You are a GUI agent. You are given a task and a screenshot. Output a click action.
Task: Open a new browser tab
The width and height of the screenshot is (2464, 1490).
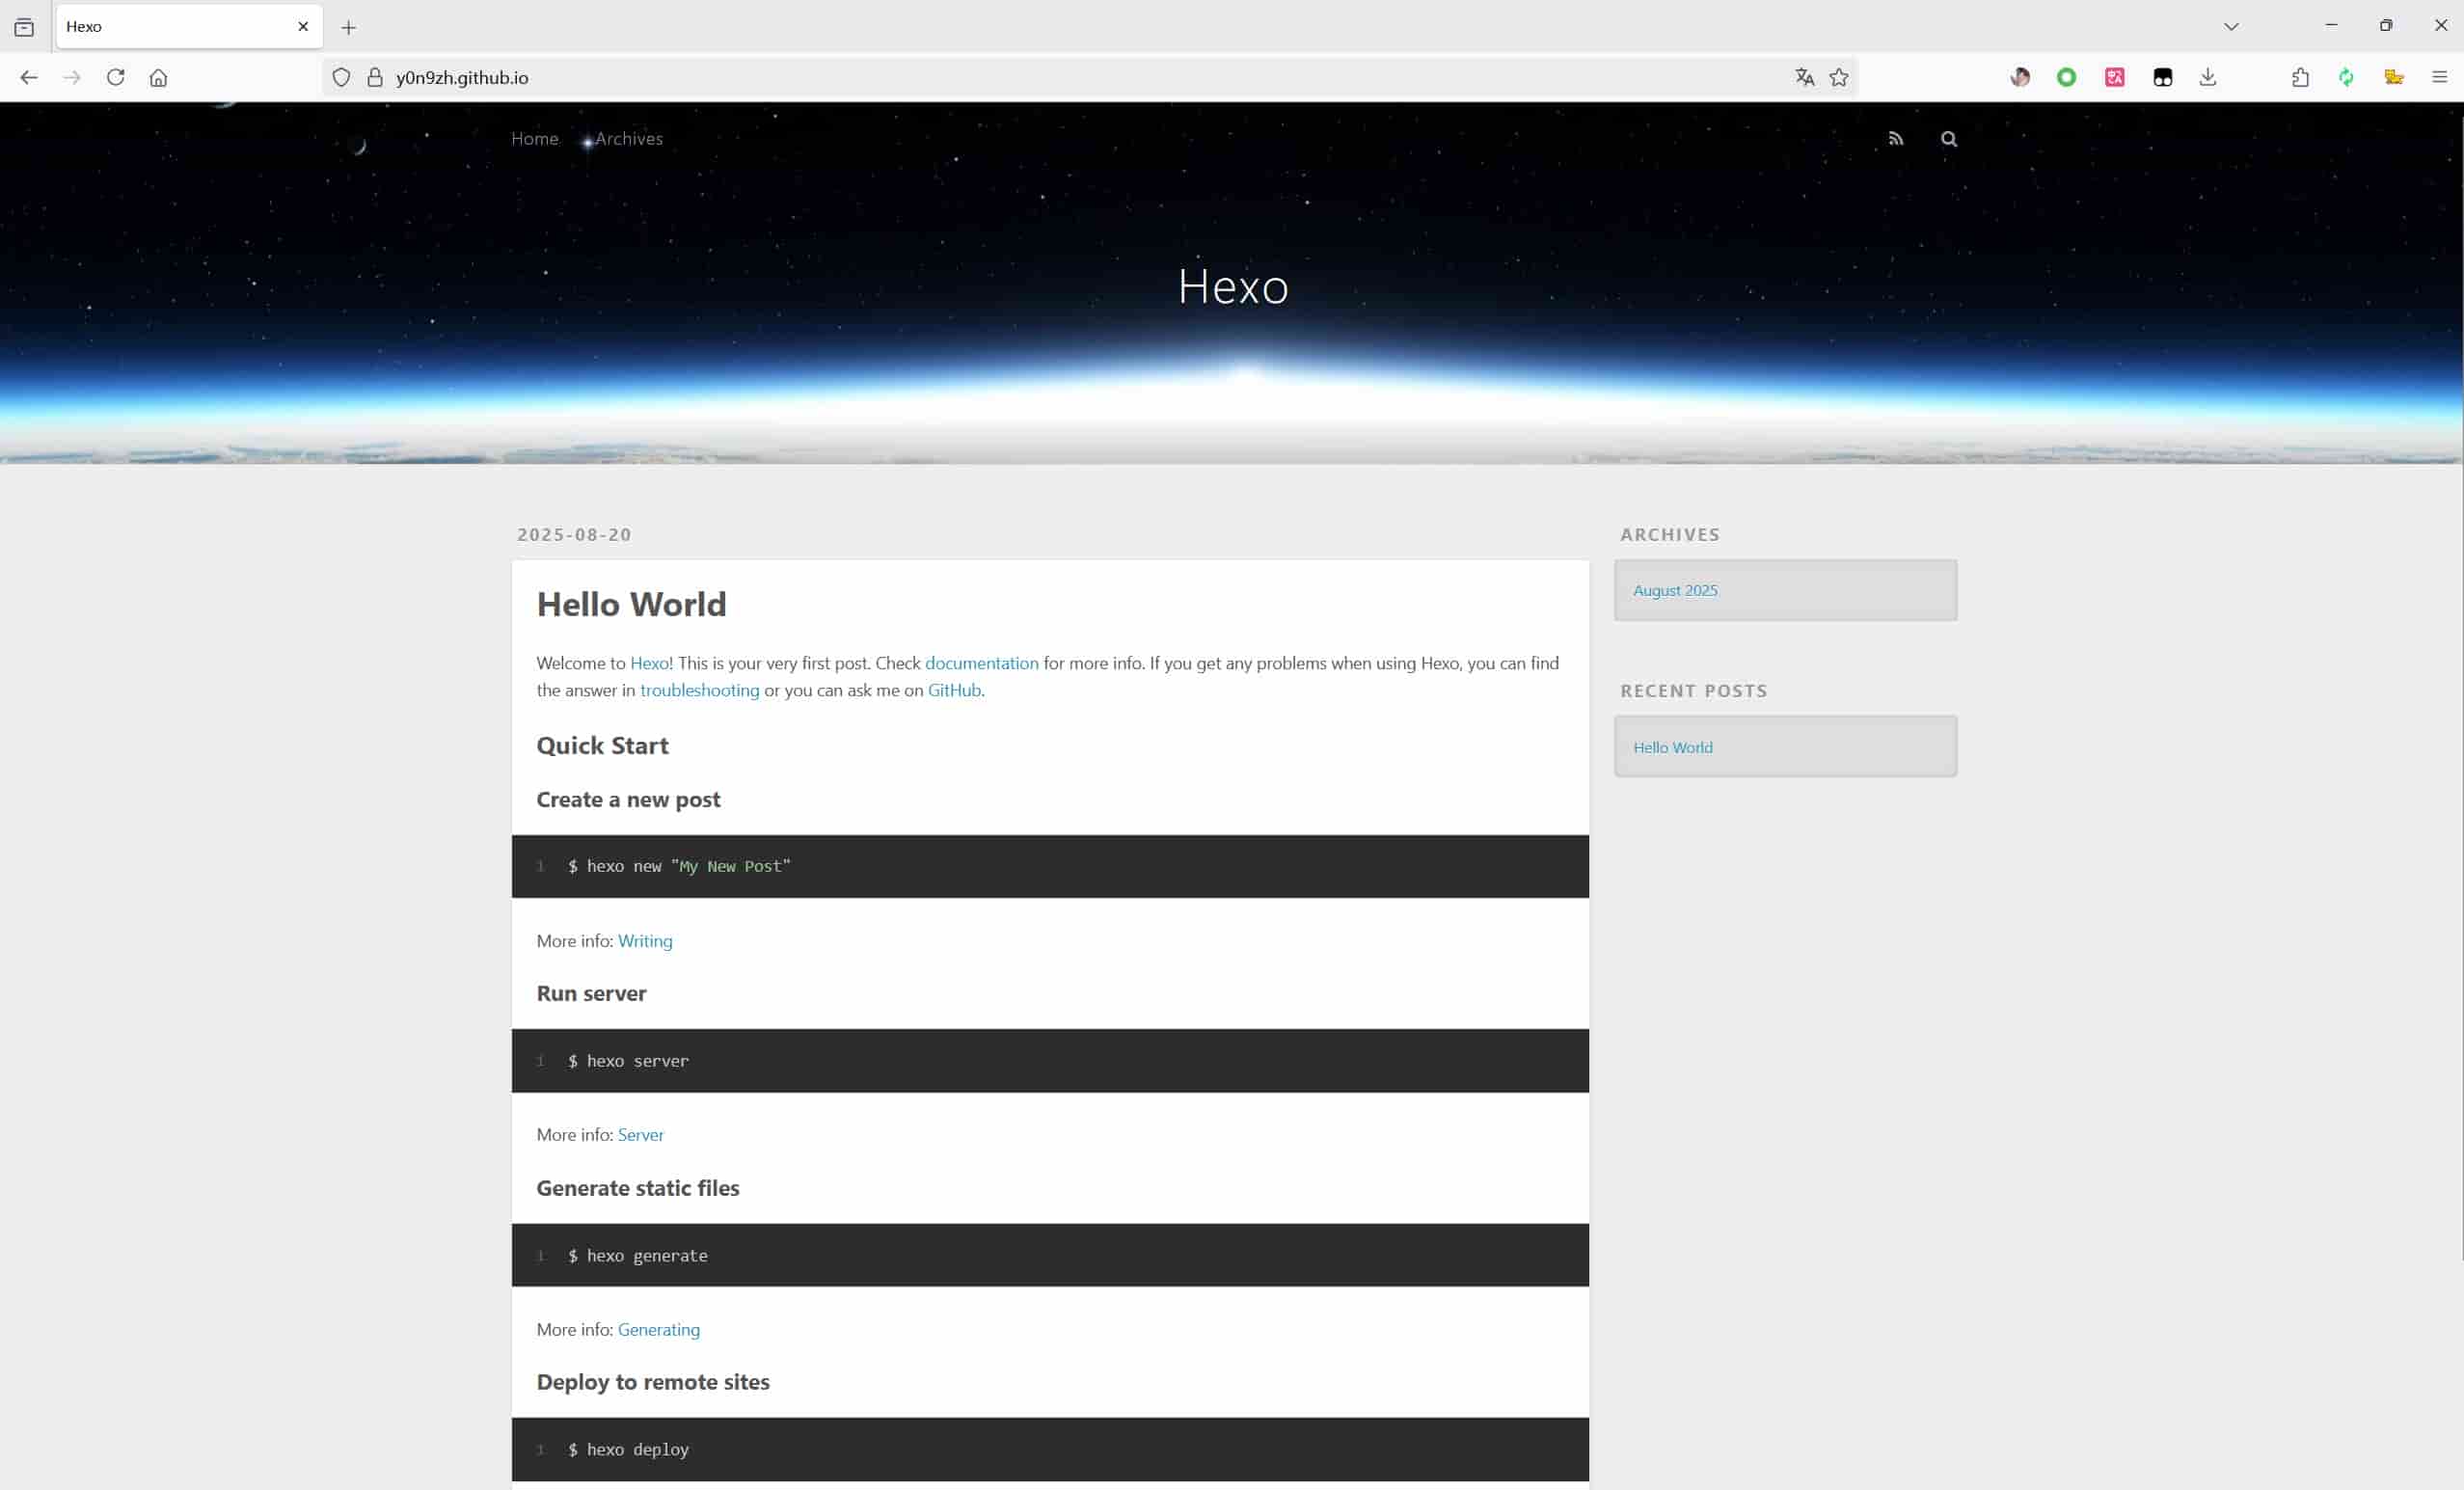click(348, 27)
